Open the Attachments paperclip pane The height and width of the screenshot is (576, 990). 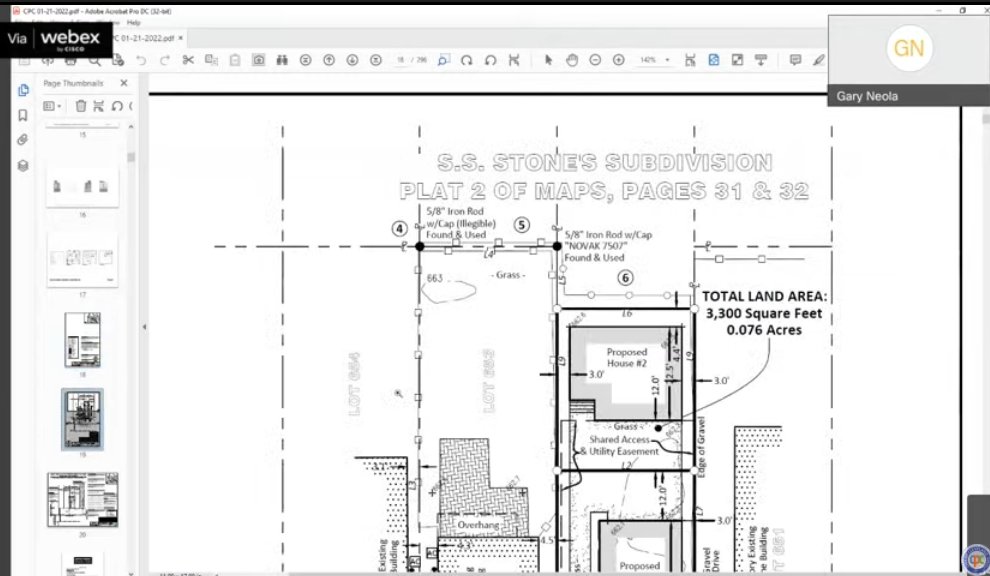23,140
